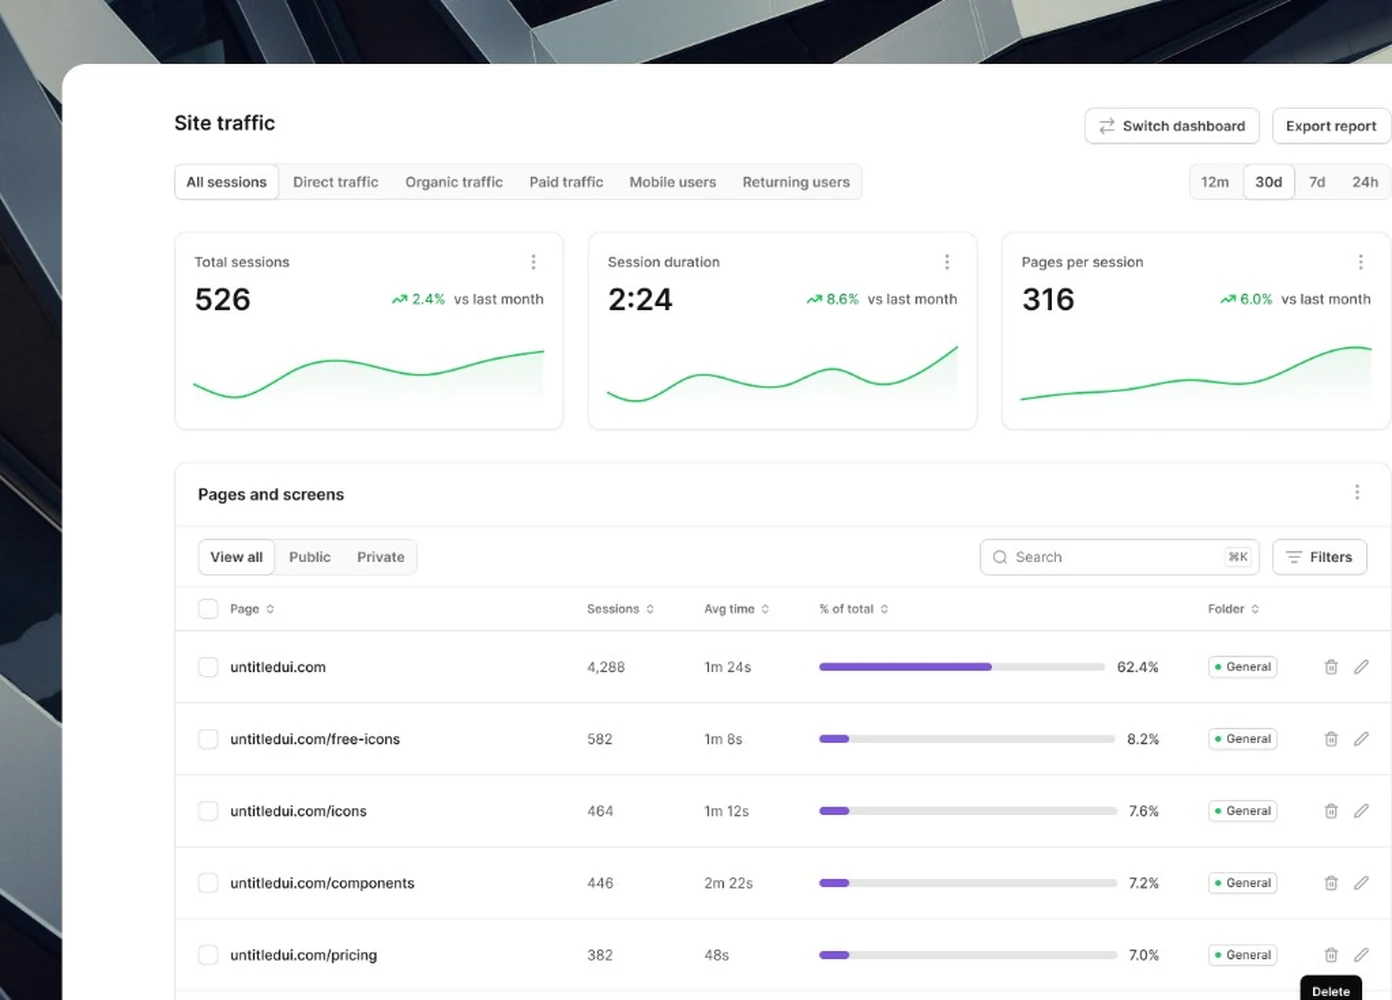Edit the untitledui.com/pricing row

1361,955
